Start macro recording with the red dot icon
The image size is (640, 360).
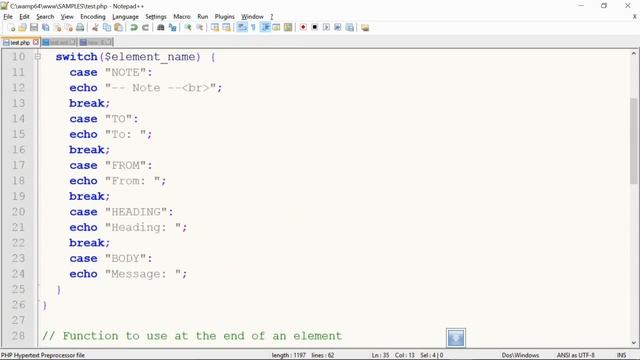tap(303, 27)
